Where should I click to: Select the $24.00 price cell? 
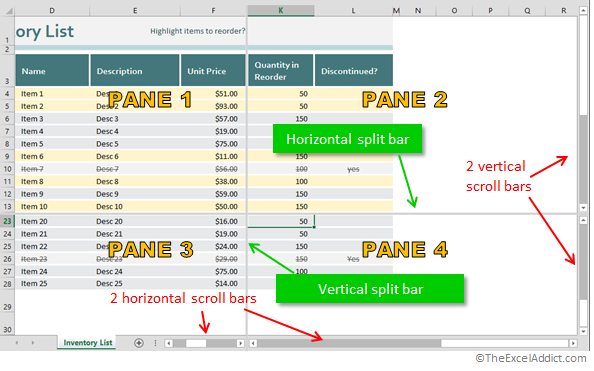click(x=213, y=246)
